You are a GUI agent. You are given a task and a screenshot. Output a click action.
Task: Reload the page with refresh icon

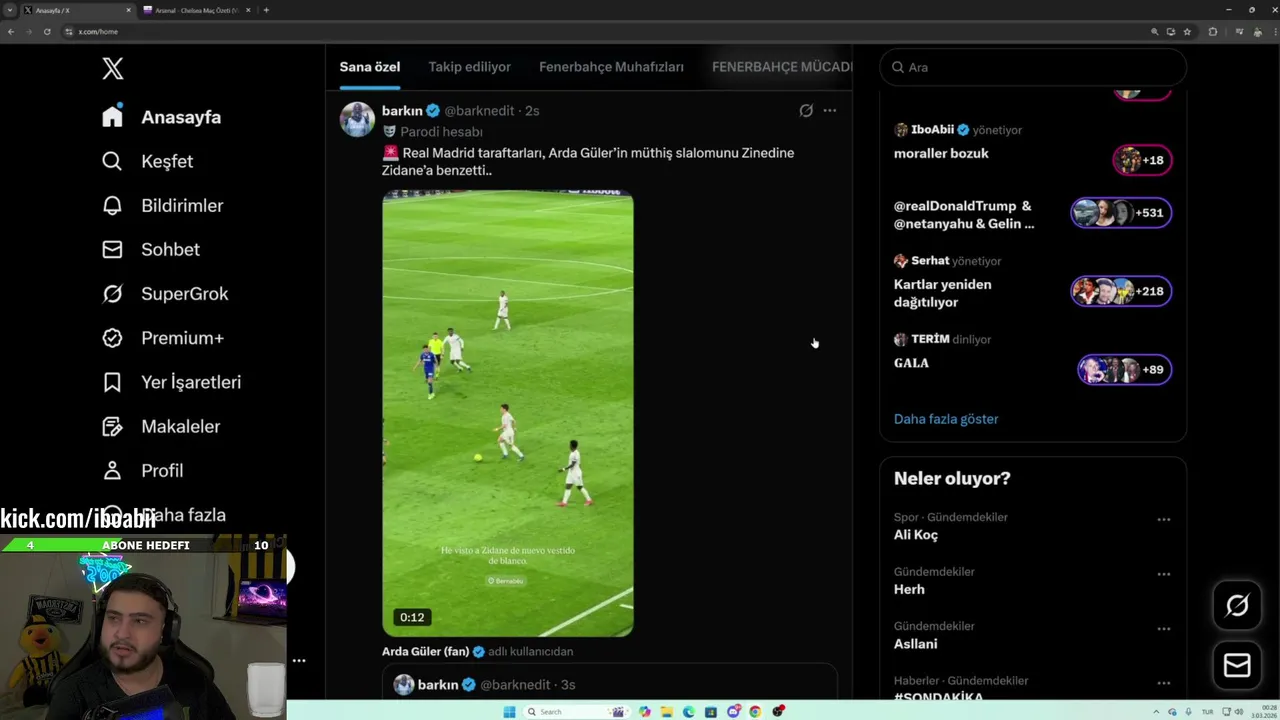pos(47,31)
